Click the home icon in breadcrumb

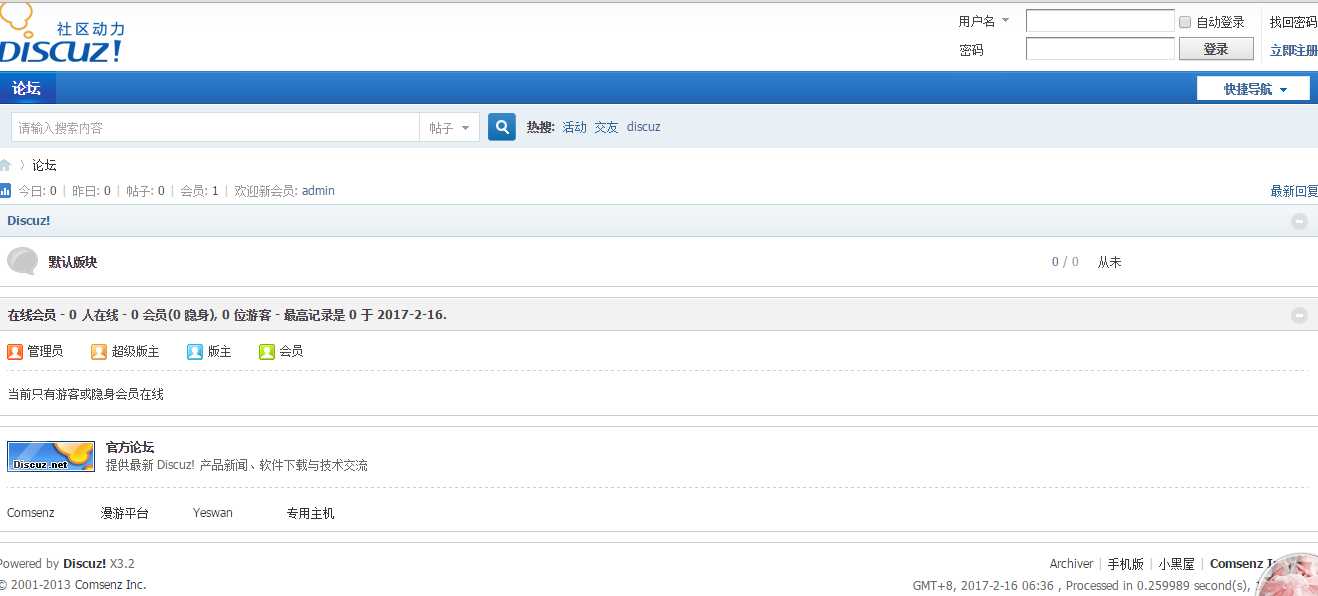click(x=5, y=165)
